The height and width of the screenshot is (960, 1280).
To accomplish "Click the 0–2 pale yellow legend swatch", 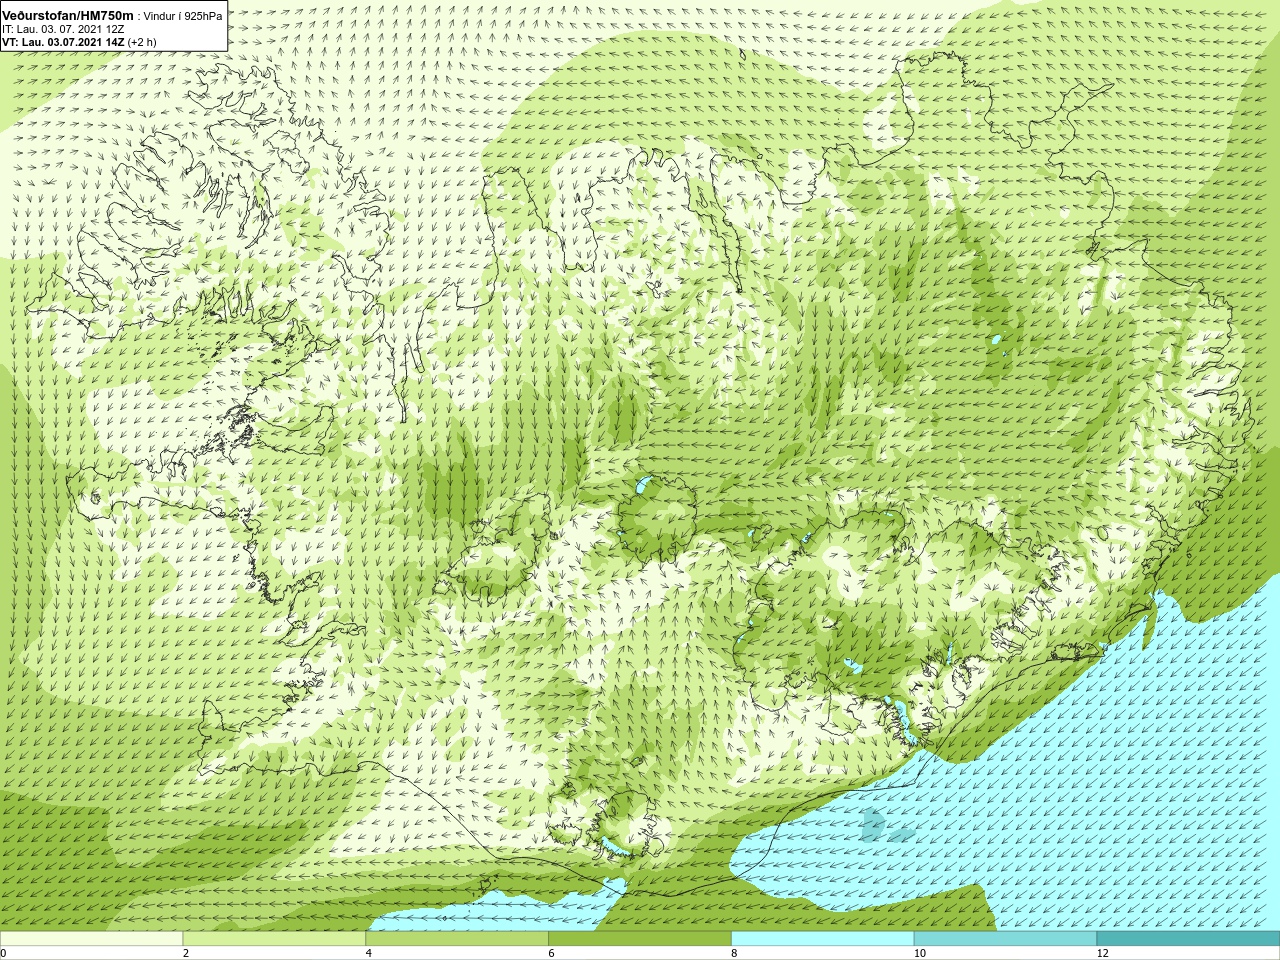I will pyautogui.click(x=91, y=939).
